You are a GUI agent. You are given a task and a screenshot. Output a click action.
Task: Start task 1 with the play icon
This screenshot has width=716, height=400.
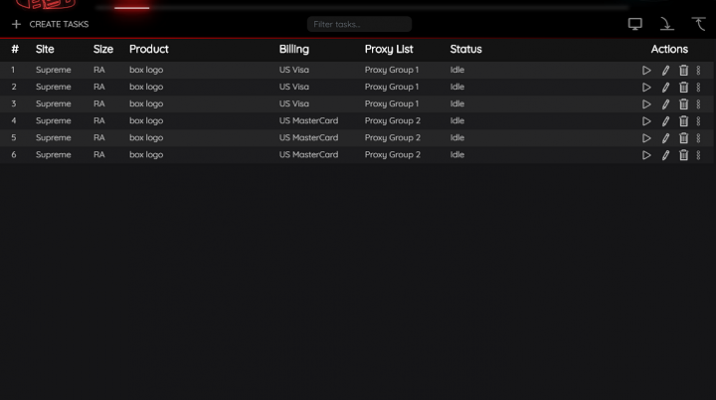646,71
